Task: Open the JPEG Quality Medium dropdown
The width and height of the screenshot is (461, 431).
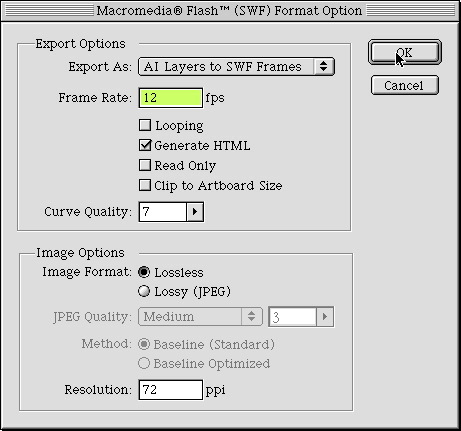Action: tap(200, 317)
